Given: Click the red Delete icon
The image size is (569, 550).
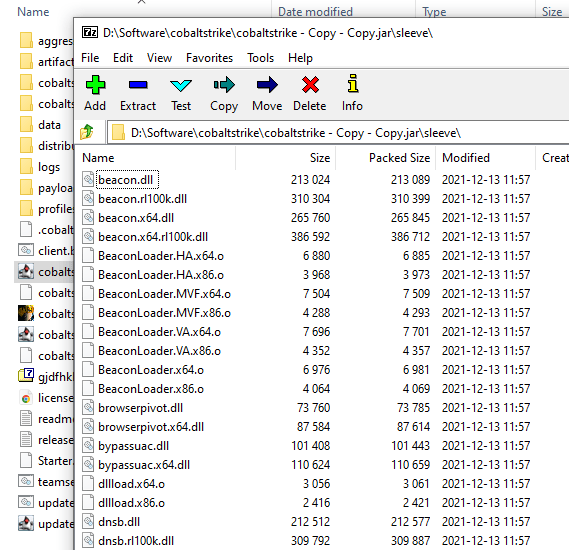Looking at the screenshot, I should [x=310, y=85].
